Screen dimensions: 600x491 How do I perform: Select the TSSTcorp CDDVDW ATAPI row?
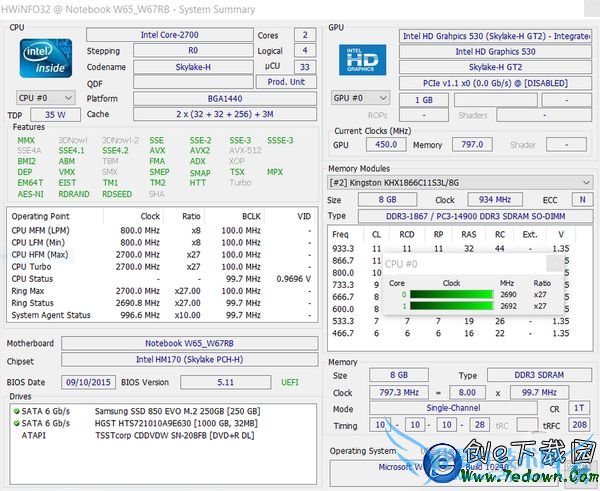pos(163,436)
